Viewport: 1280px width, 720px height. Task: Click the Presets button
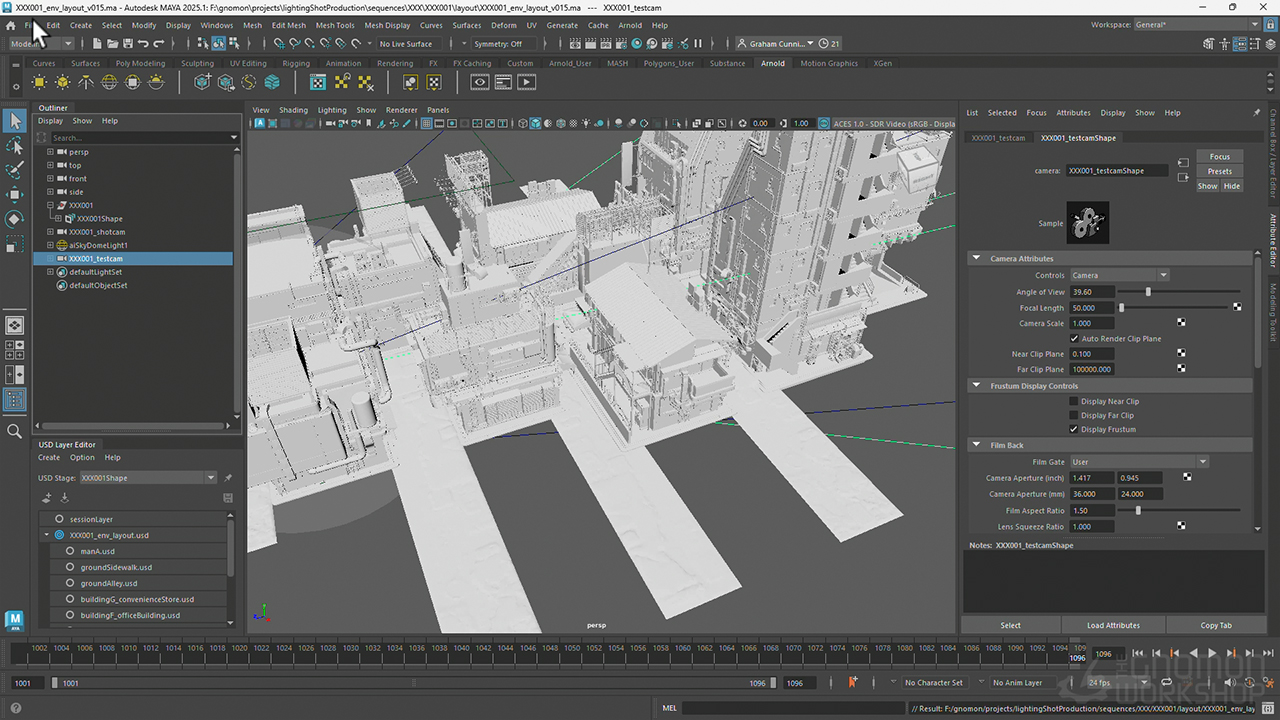tap(1219, 171)
